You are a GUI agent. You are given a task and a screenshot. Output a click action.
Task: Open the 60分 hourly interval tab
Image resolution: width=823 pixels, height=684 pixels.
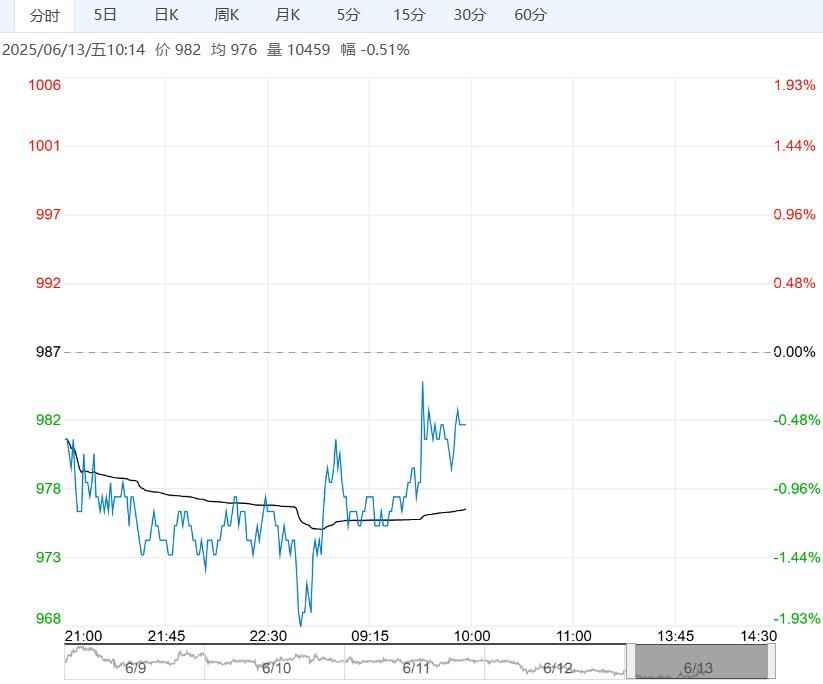530,15
